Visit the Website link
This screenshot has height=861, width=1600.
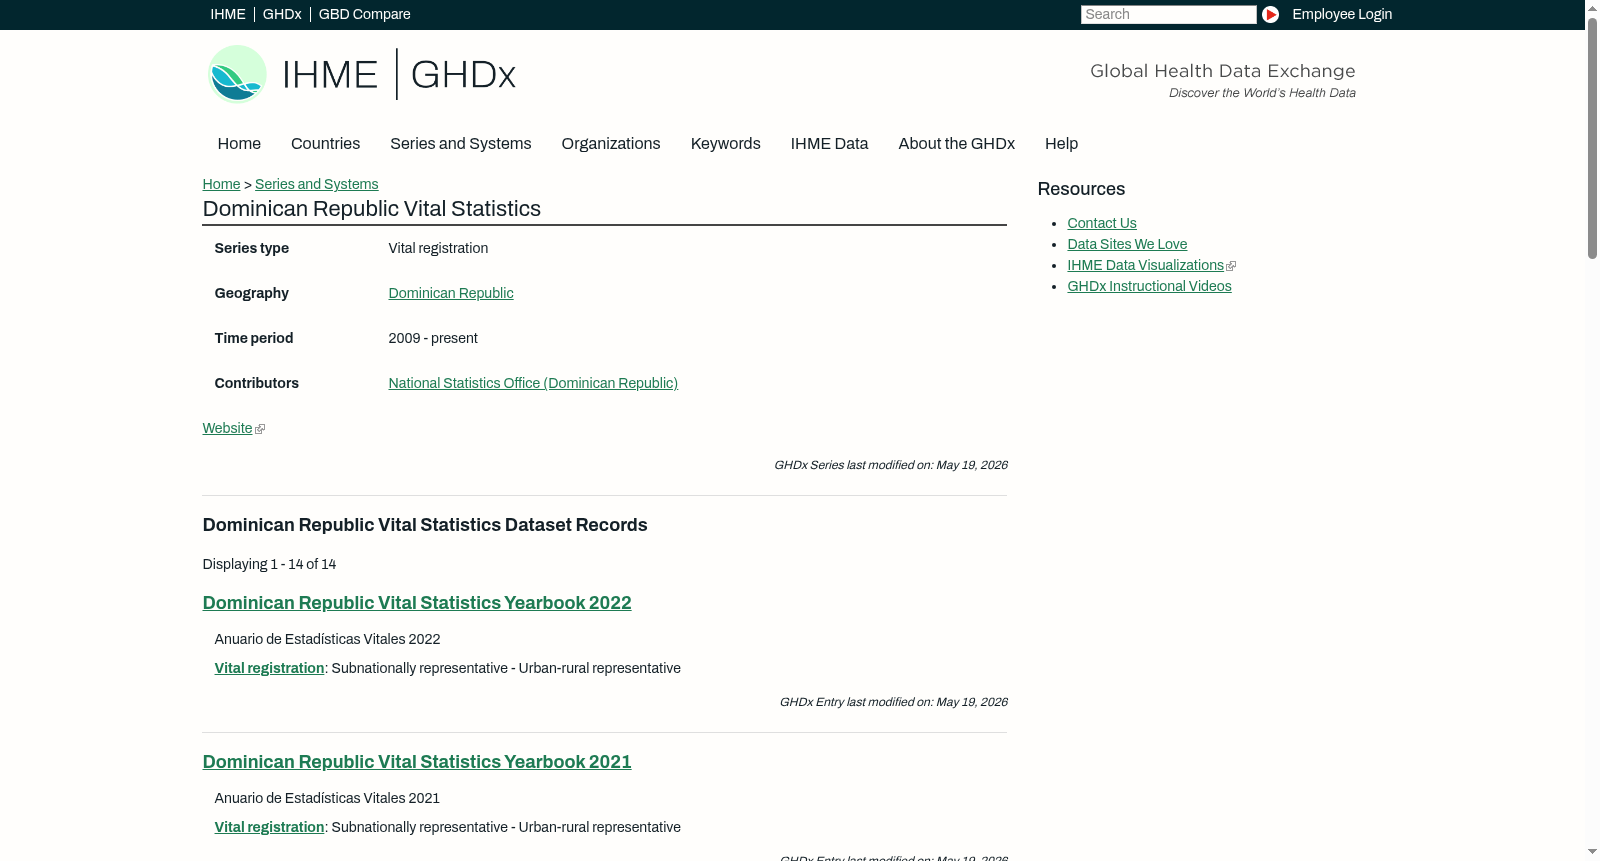228,428
